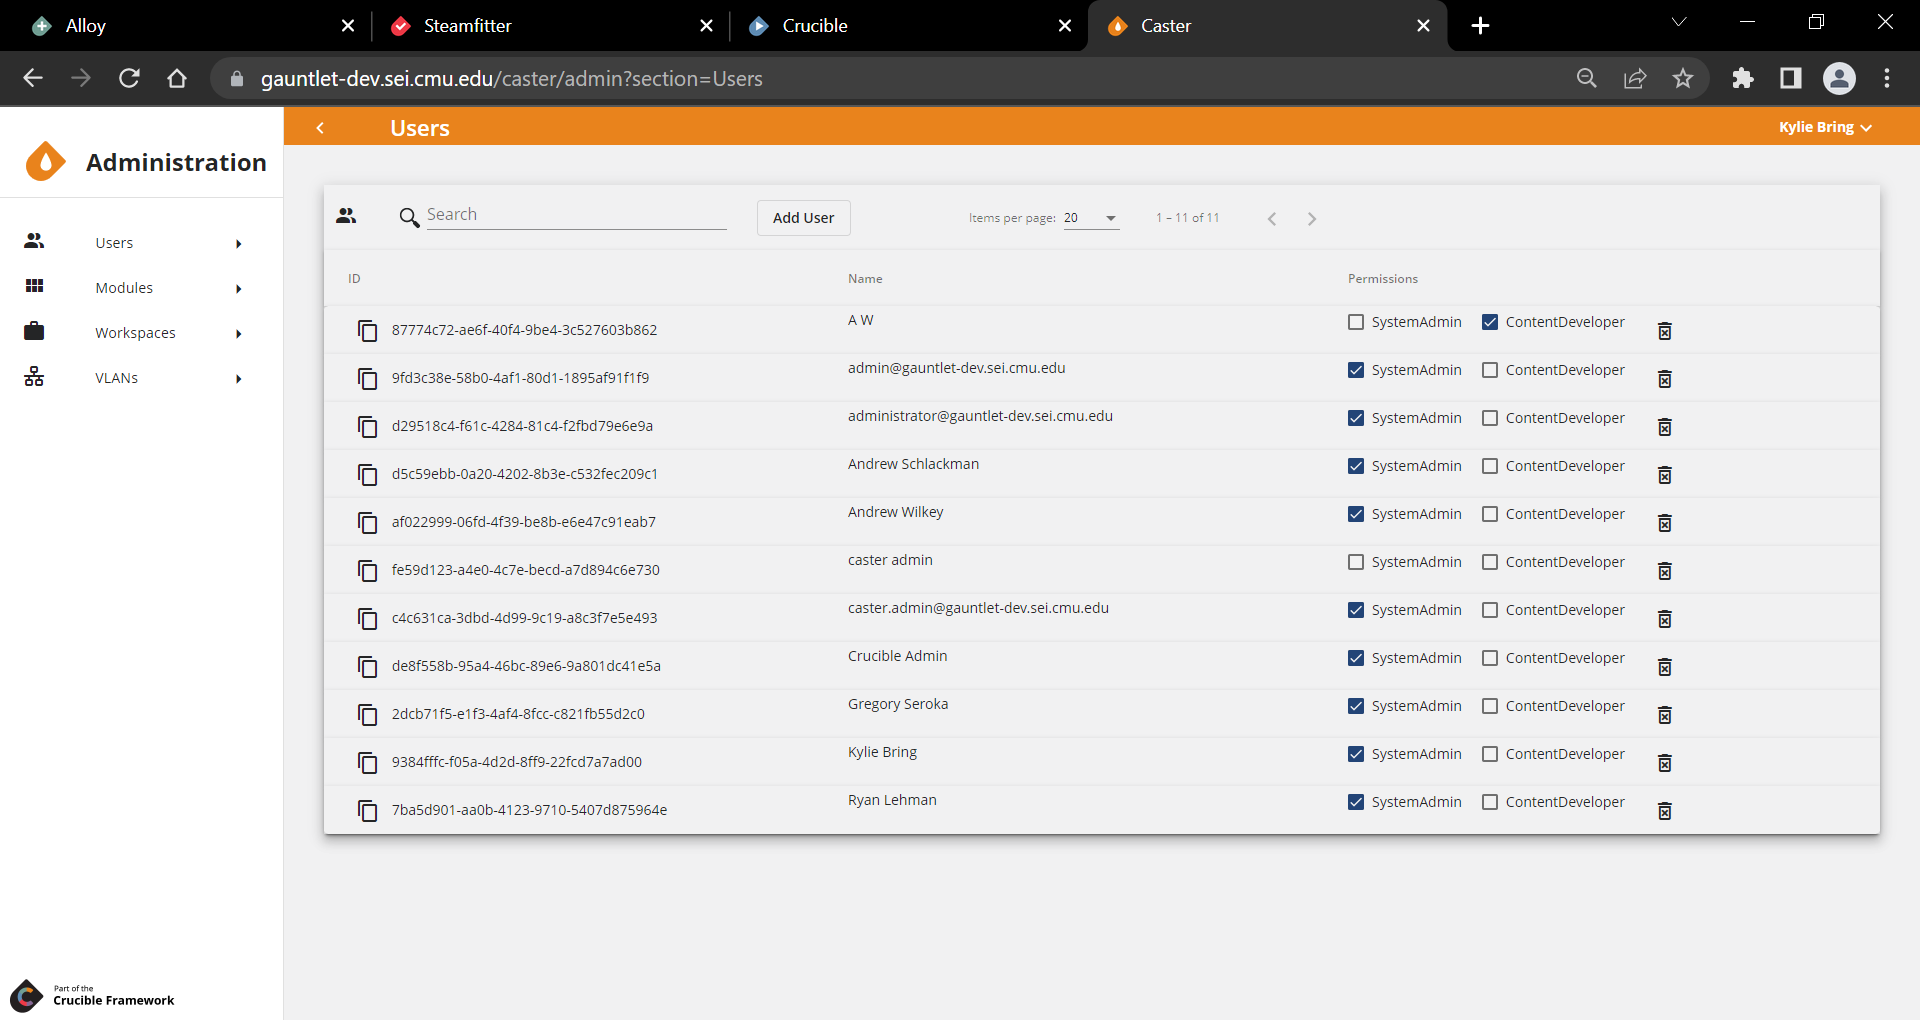
Task: Switch to the Steamfitter browser tab
Action: (x=467, y=26)
